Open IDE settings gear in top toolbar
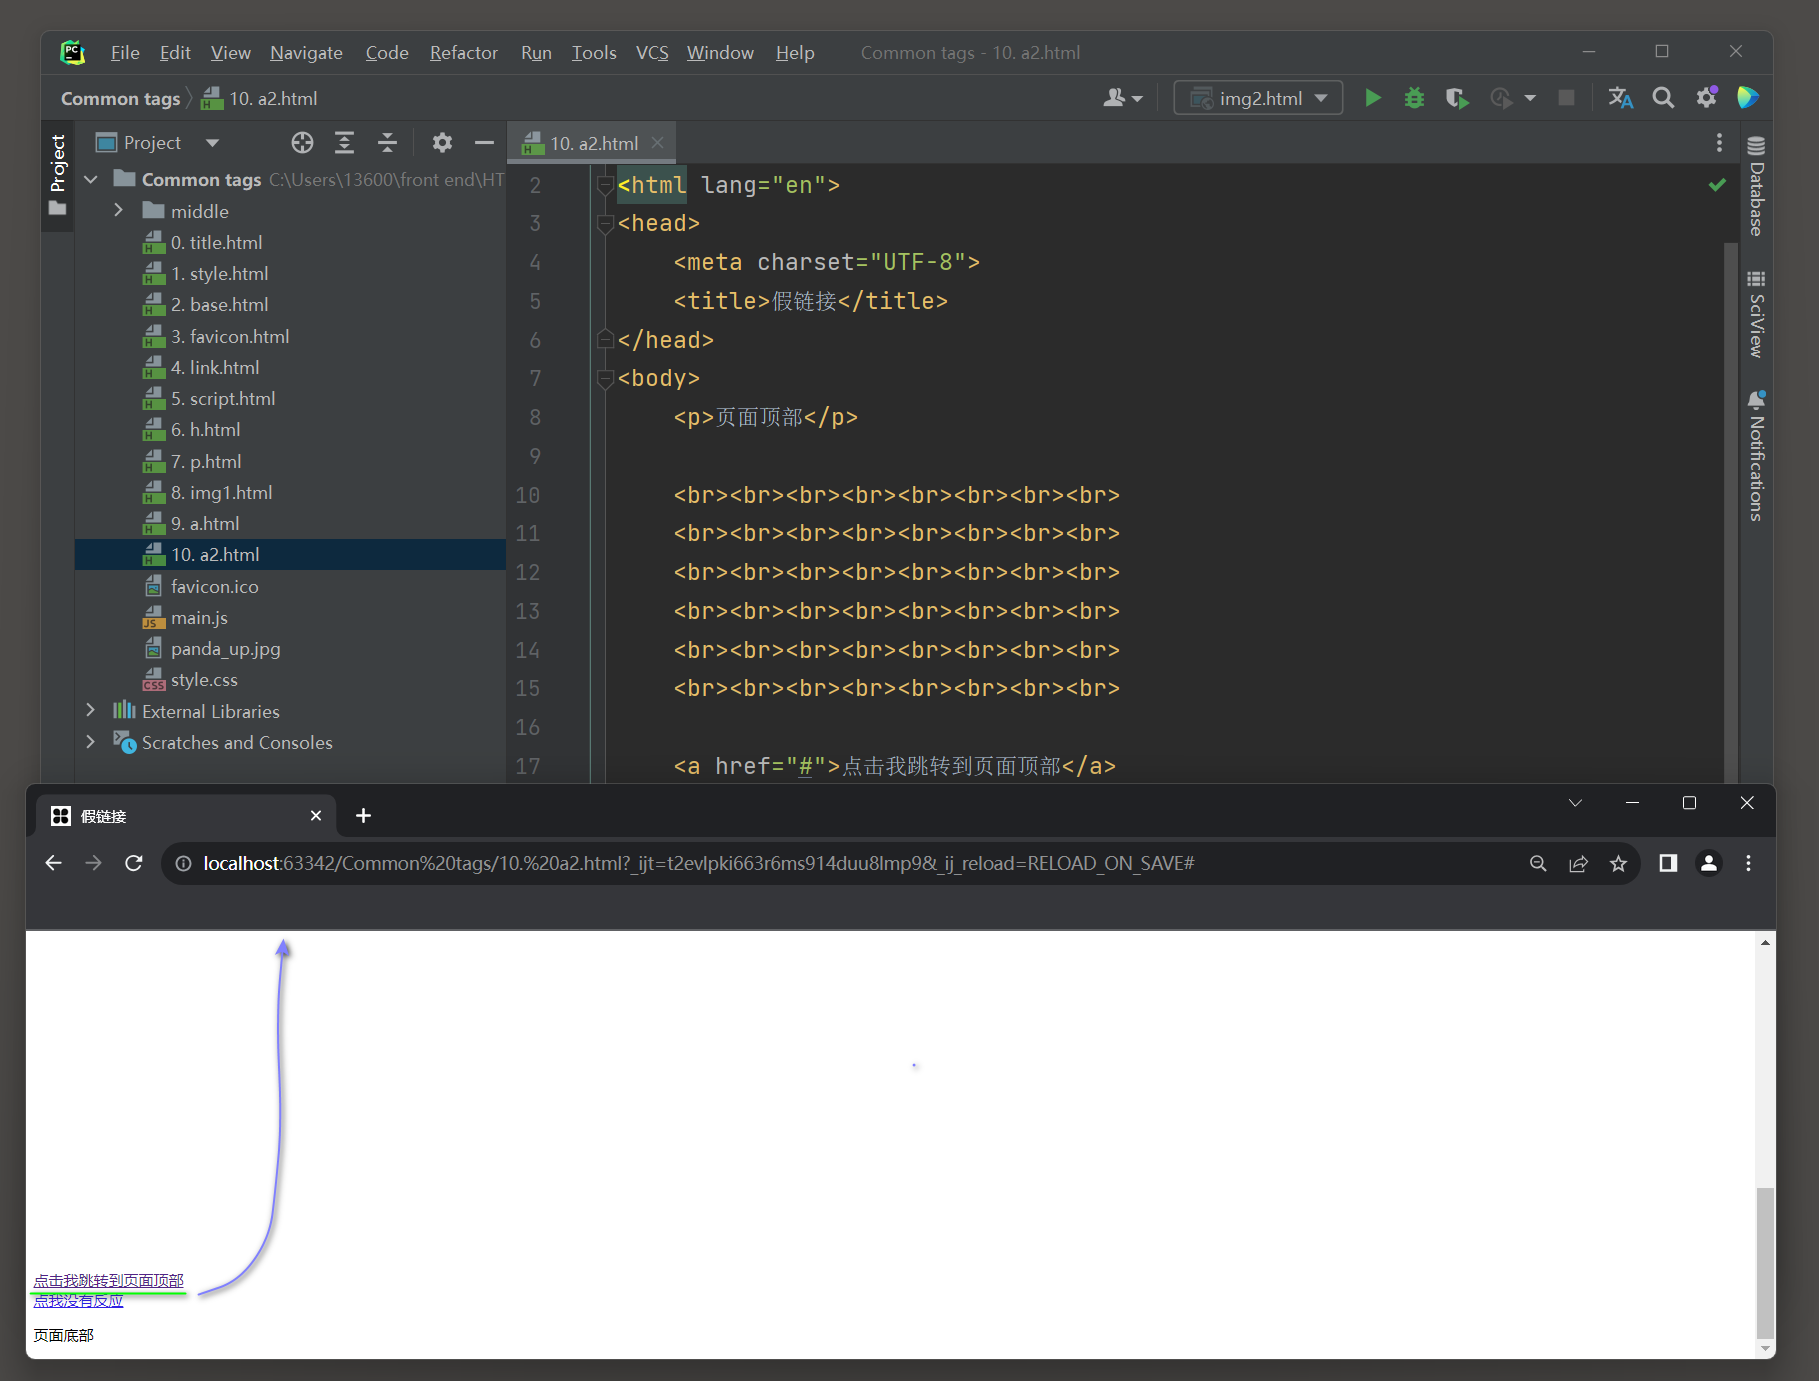The height and width of the screenshot is (1381, 1819). tap(1706, 98)
